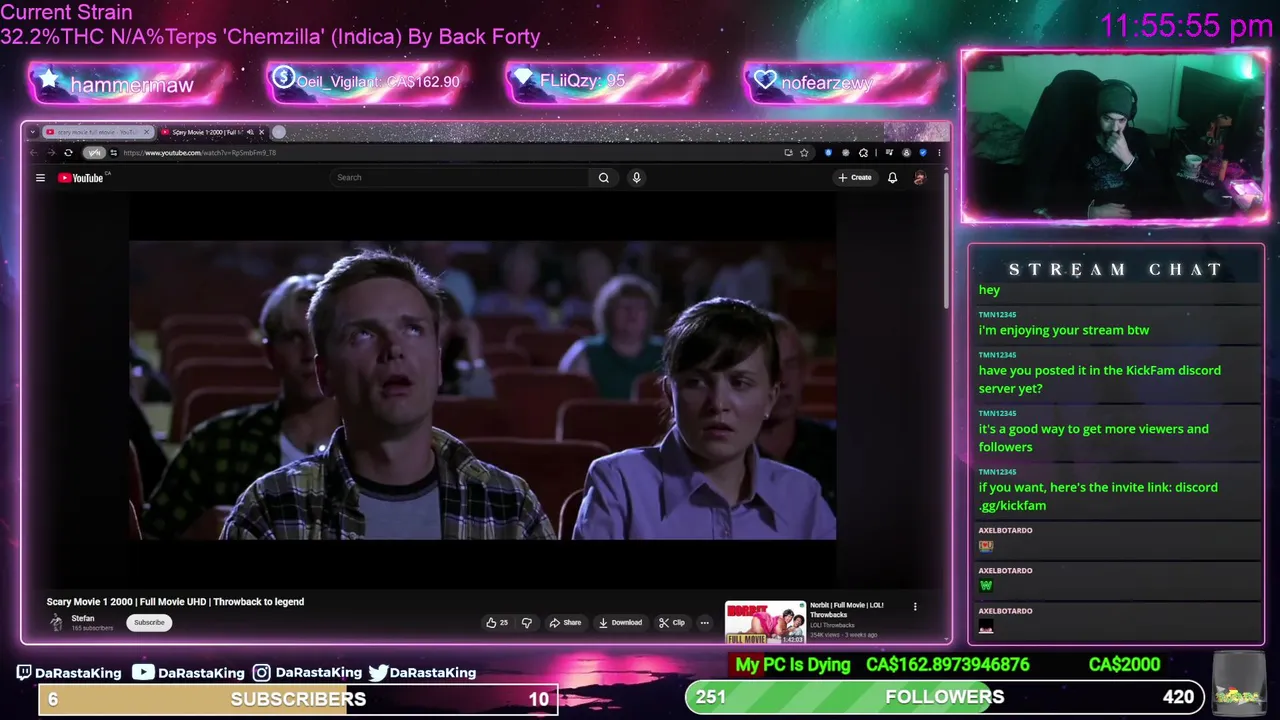The width and height of the screenshot is (1280, 720).
Task: Click the 'nofearzewy' overlay label
Action: (x=826, y=83)
